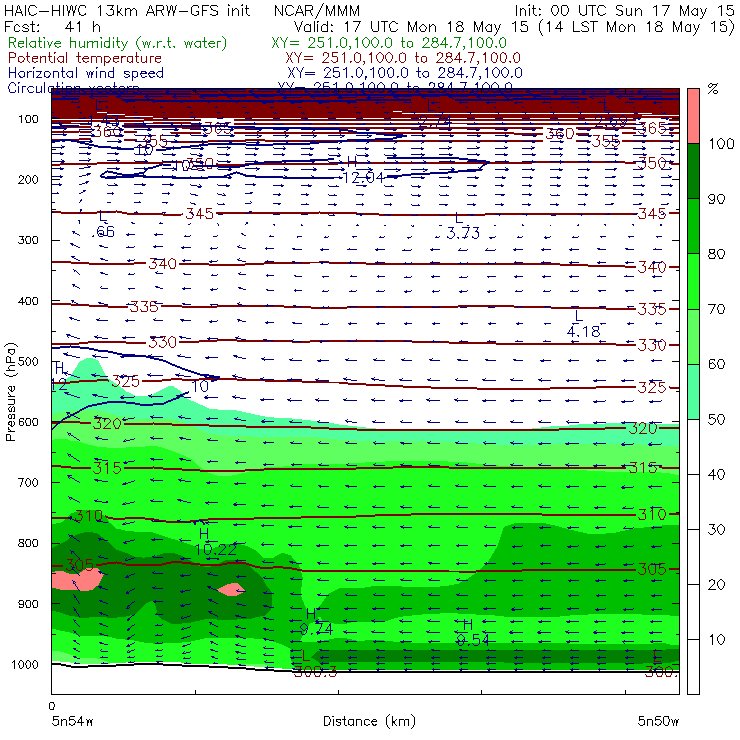Viewport: 740px width, 740px height.
Task: Click the red 'XY= 251.0,100.0 to 284.7,100.0' text
Action: pos(403,58)
